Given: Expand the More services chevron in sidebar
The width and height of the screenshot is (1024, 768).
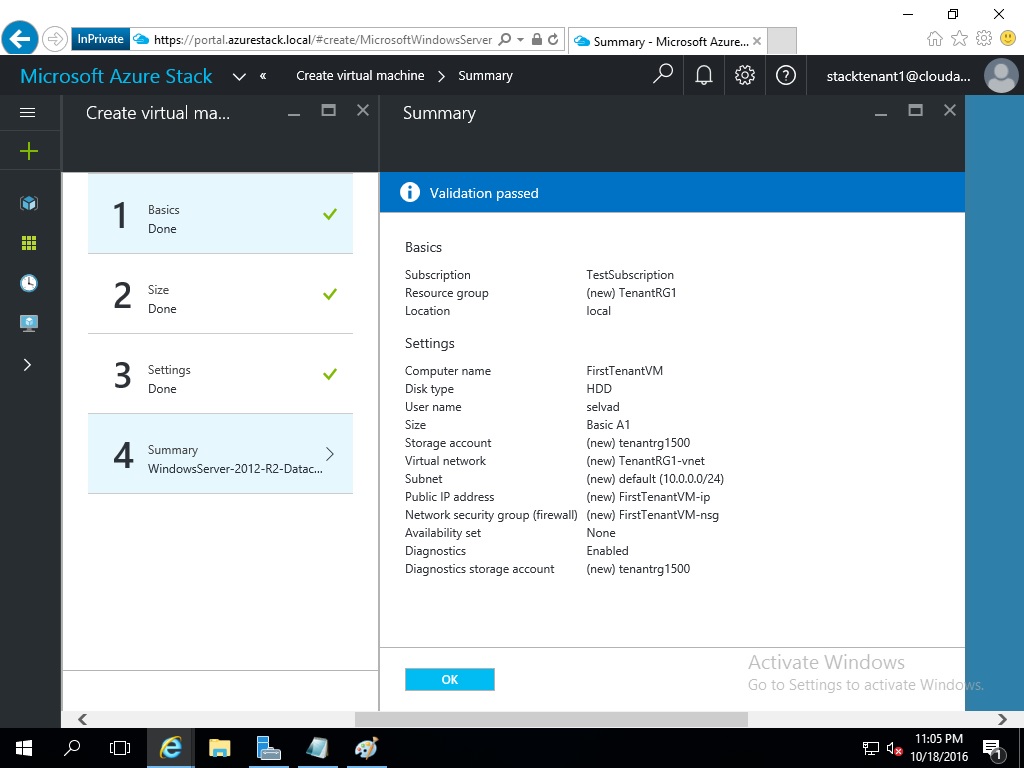Looking at the screenshot, I should [x=27, y=364].
